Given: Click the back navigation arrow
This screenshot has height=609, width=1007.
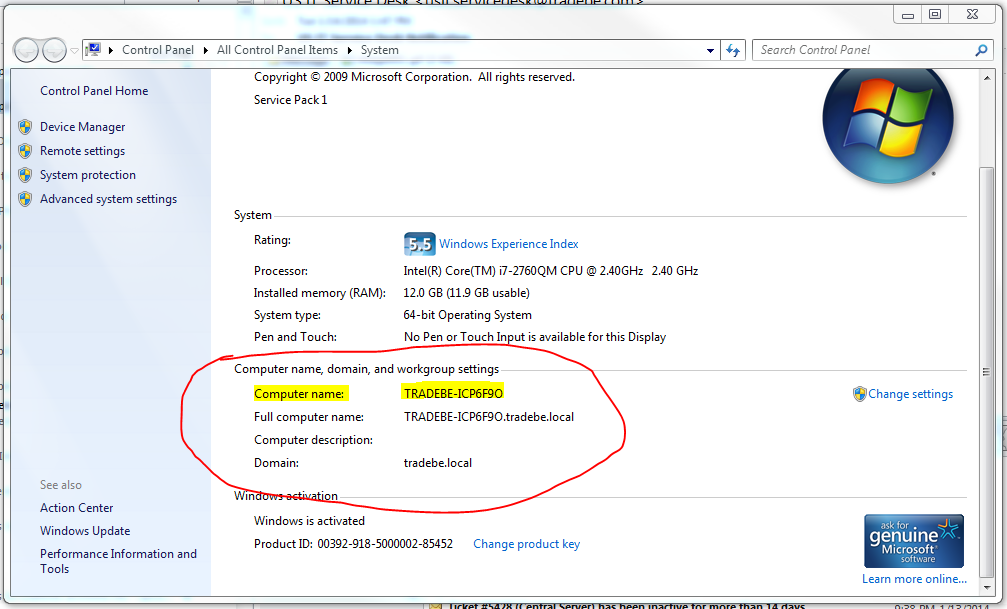Looking at the screenshot, I should 26,49.
